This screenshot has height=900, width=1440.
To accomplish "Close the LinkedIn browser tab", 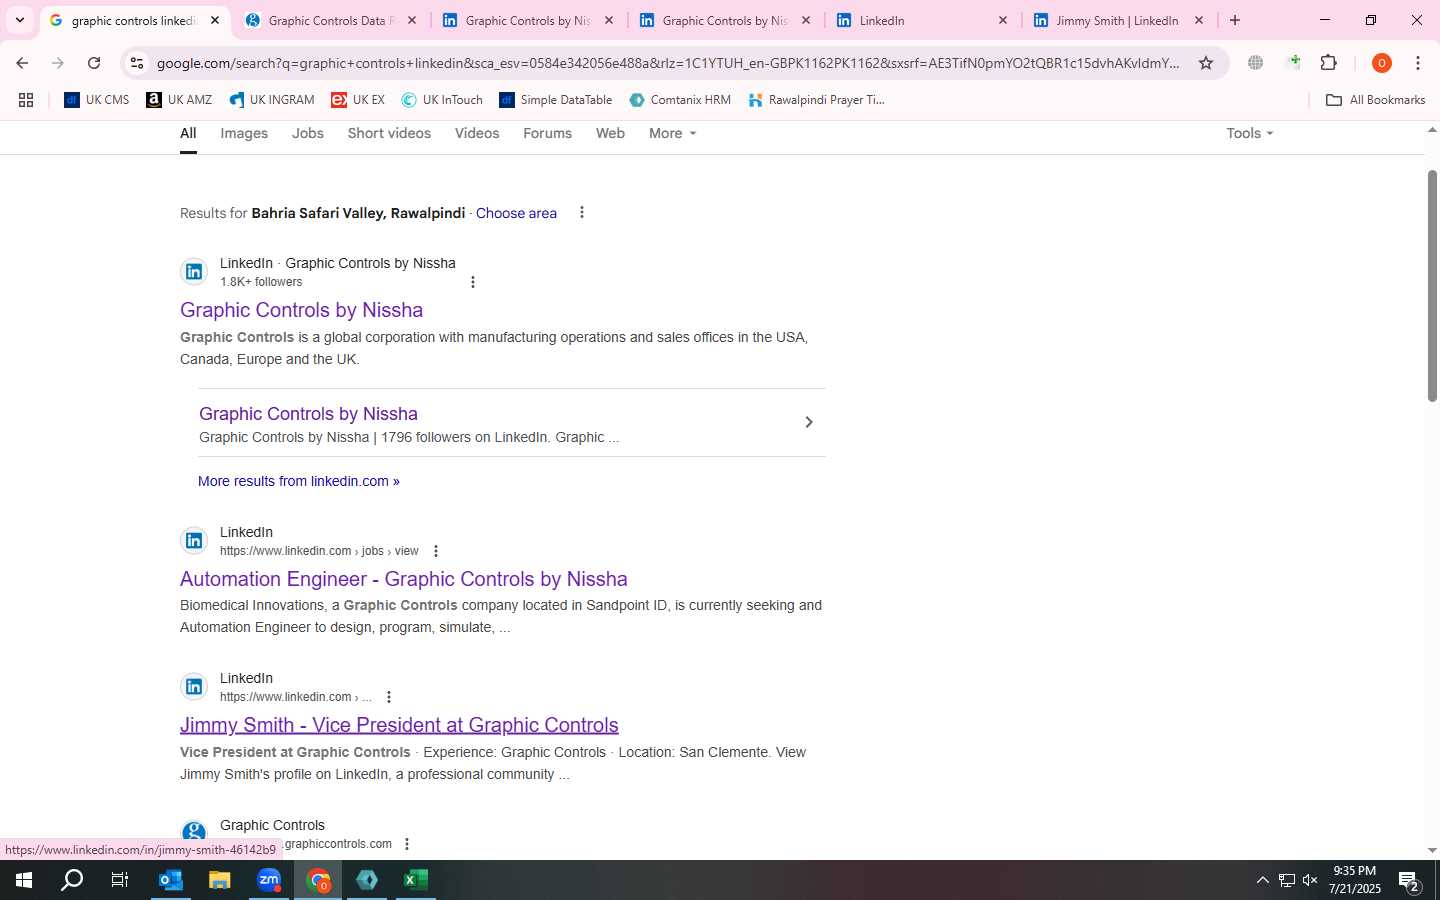I will pyautogui.click(x=1003, y=20).
